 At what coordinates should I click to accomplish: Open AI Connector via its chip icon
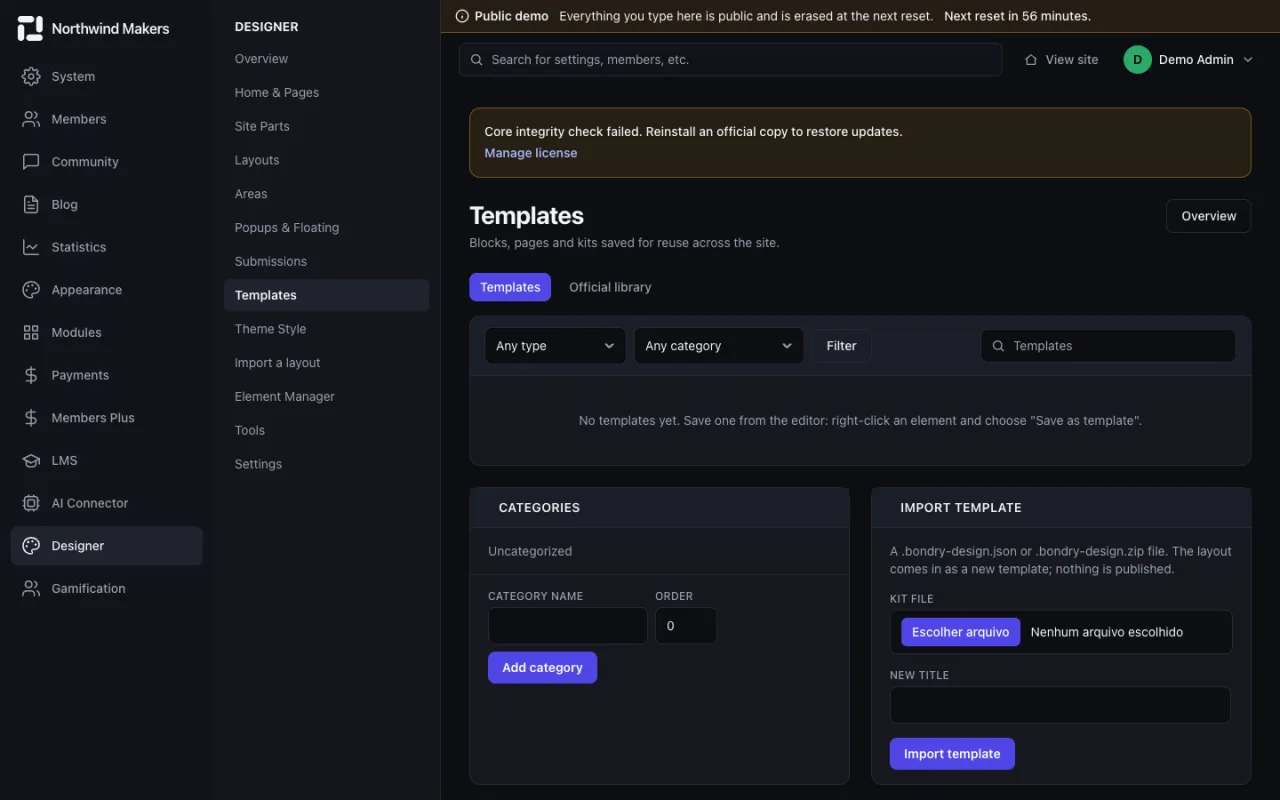[x=31, y=503]
